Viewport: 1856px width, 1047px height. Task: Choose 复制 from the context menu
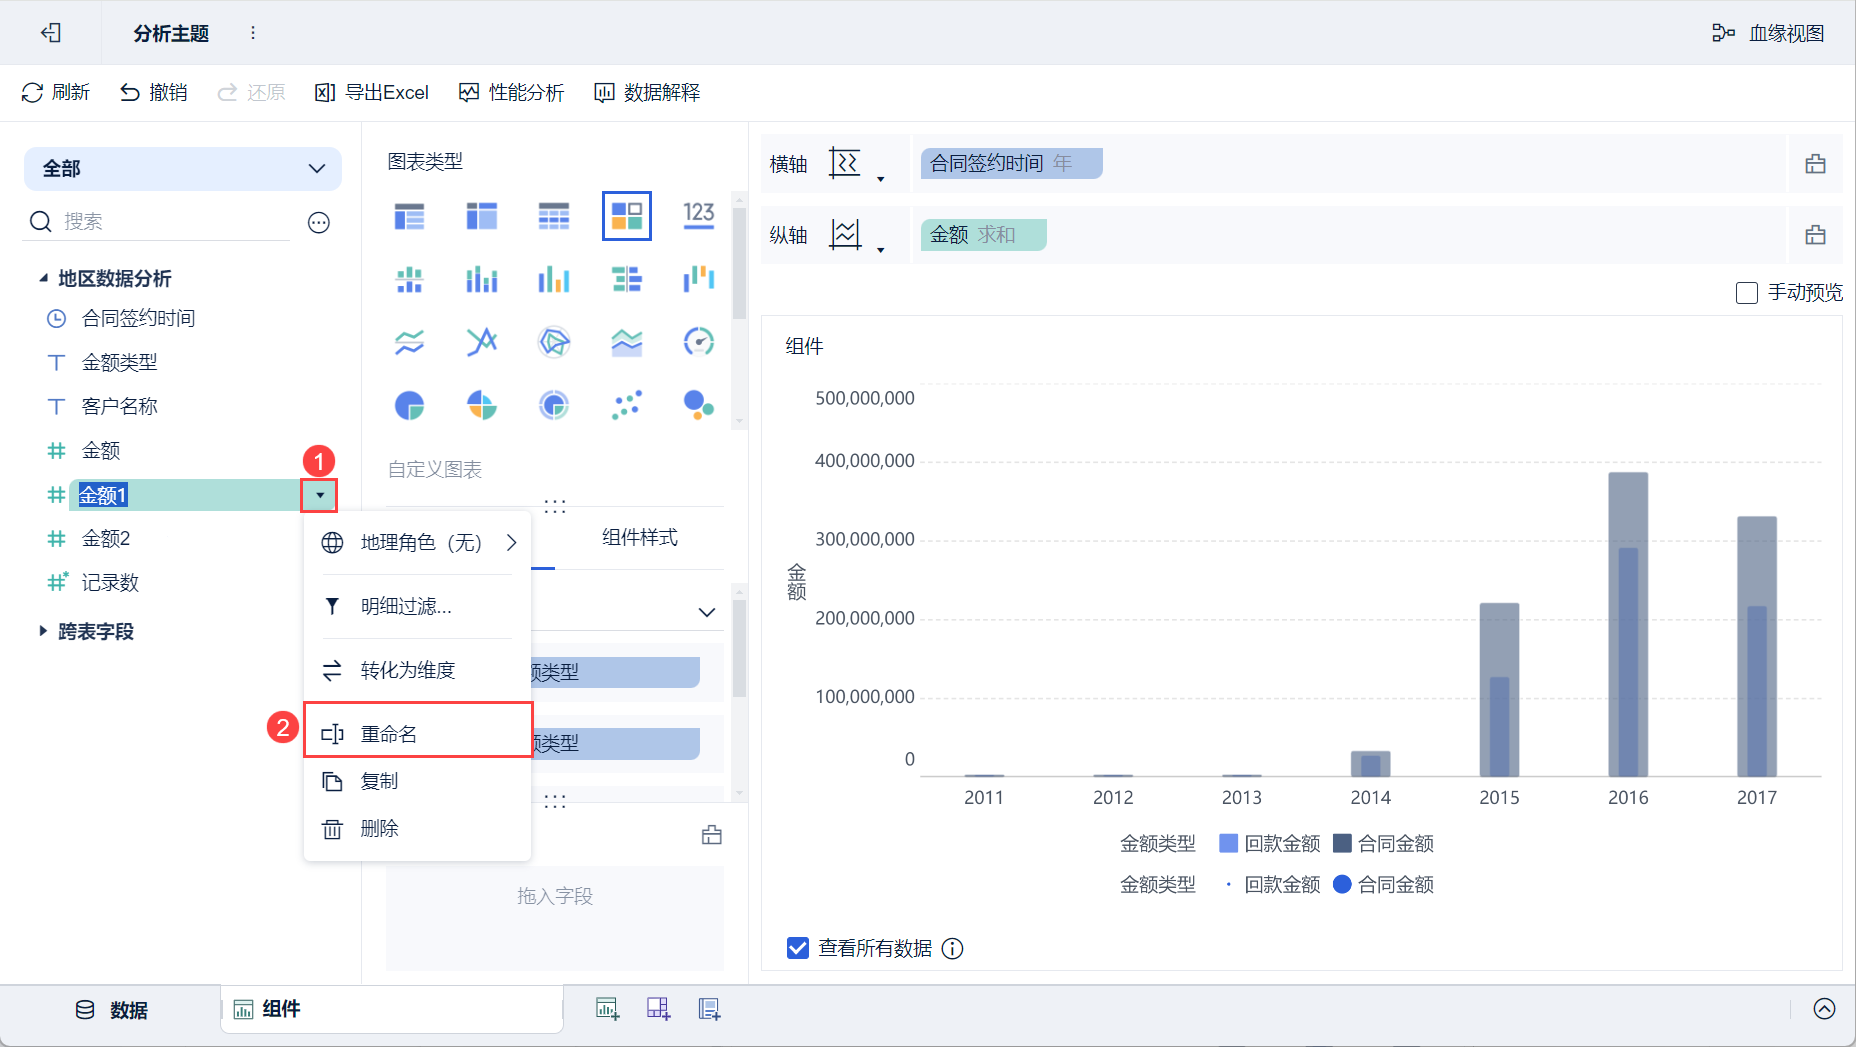coord(417,781)
